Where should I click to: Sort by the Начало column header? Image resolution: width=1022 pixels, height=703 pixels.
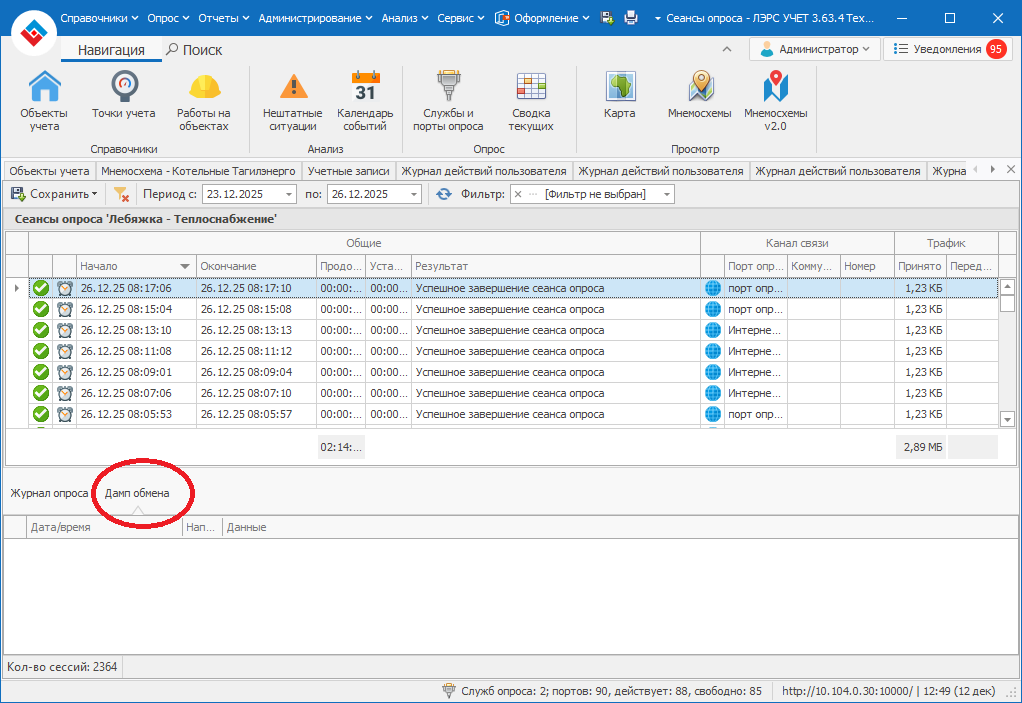[x=130, y=266]
